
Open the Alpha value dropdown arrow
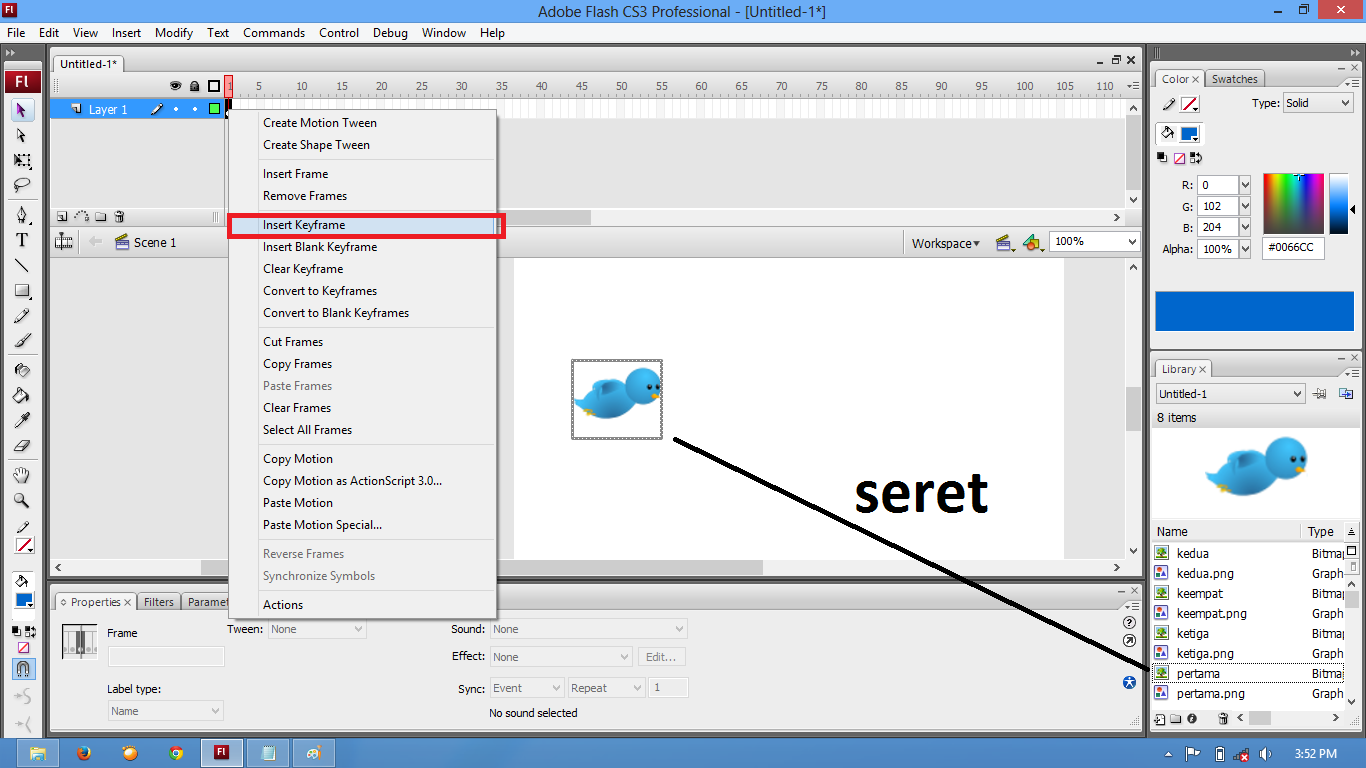coord(1245,249)
